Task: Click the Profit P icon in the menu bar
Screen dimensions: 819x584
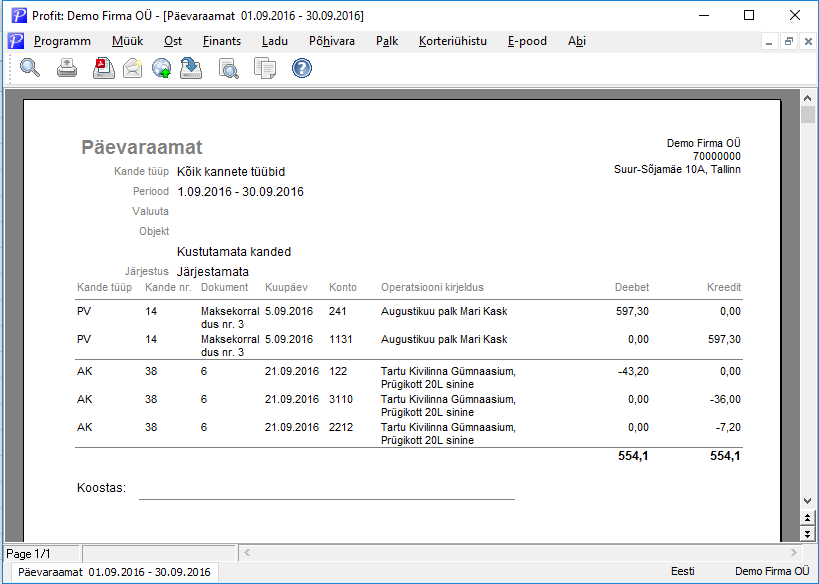Action: click(x=16, y=41)
